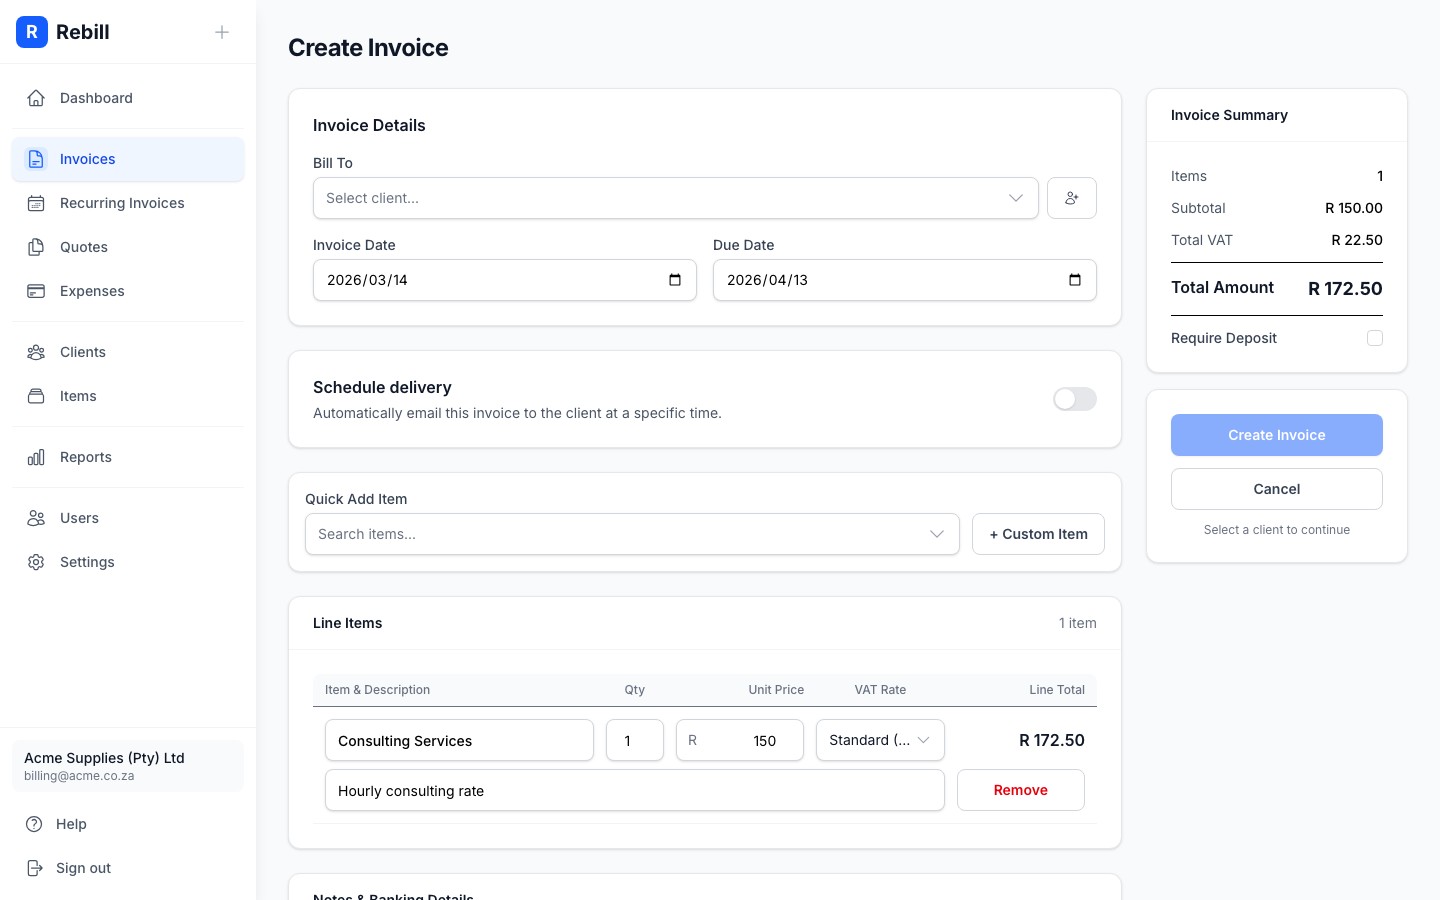
Task: Open the Dashboard from the sidebar
Action: [x=96, y=98]
